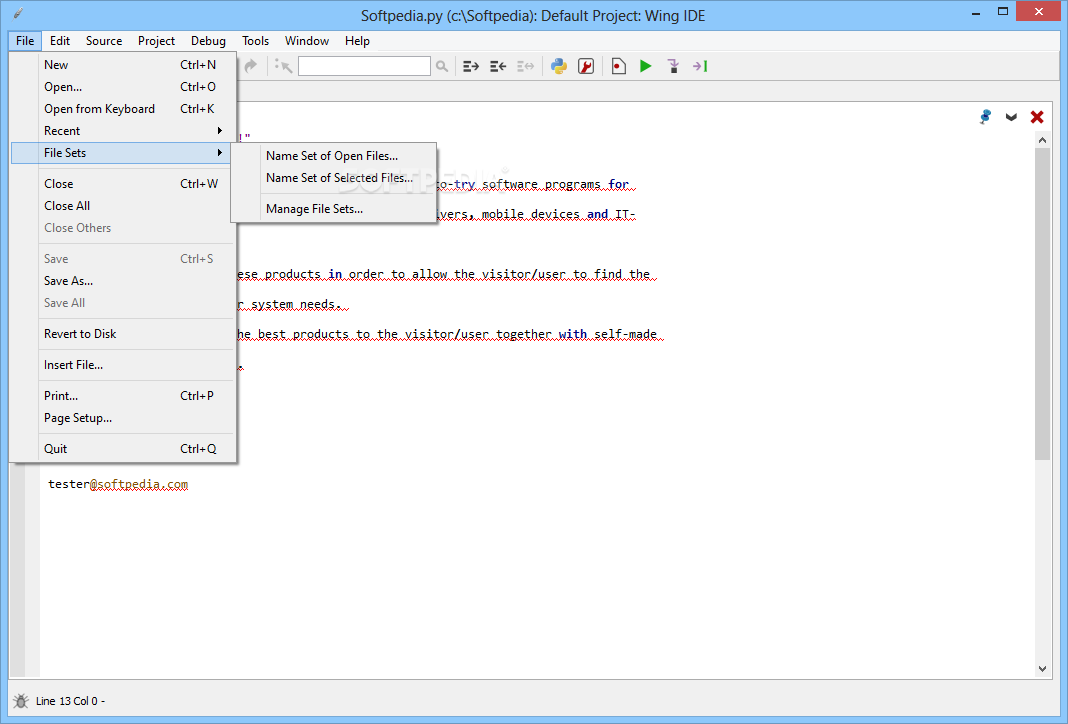Select Insert File... menu entry
This screenshot has height=724, width=1068.
pyautogui.click(x=123, y=365)
